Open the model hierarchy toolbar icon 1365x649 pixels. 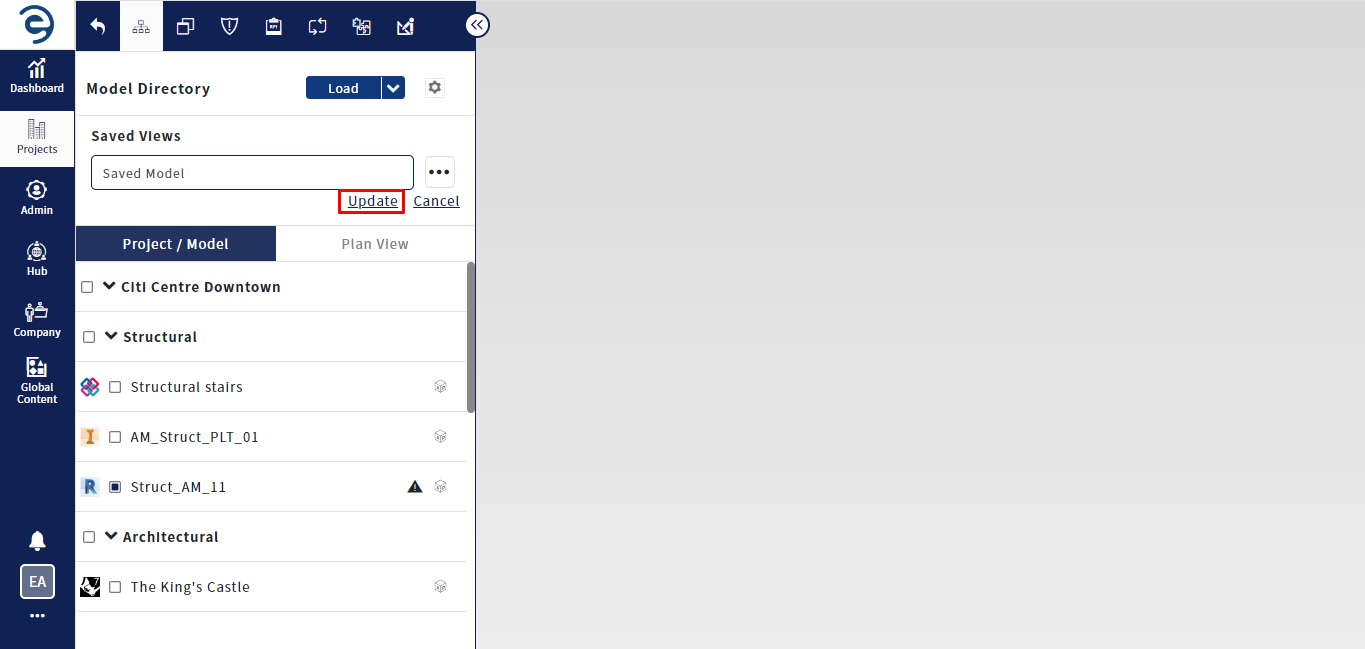(141, 26)
